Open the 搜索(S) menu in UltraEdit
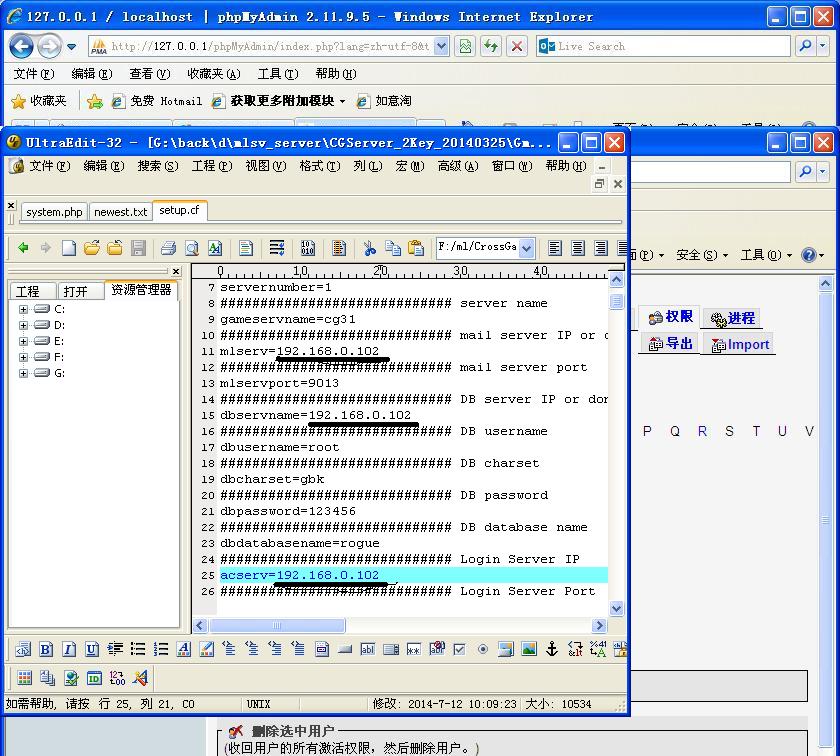 click(157, 166)
